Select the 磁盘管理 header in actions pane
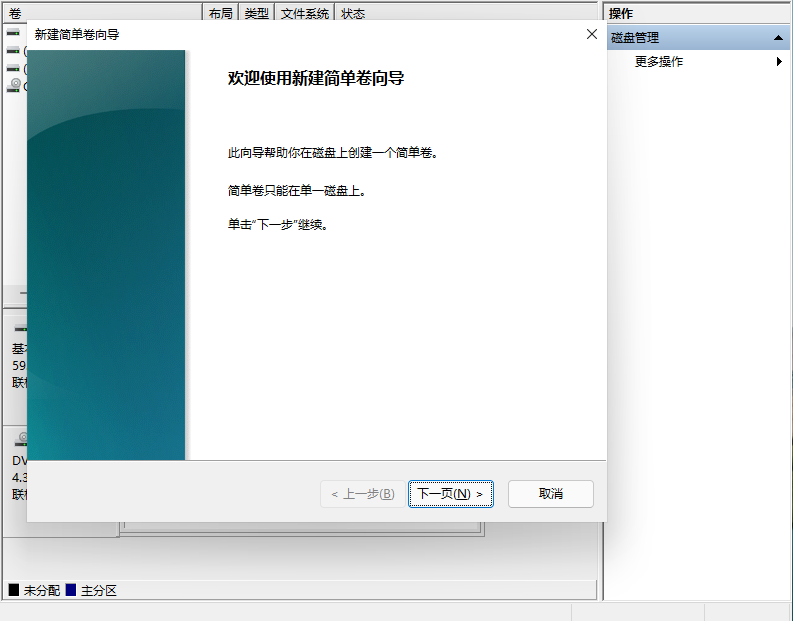This screenshot has width=793, height=621. [636, 38]
